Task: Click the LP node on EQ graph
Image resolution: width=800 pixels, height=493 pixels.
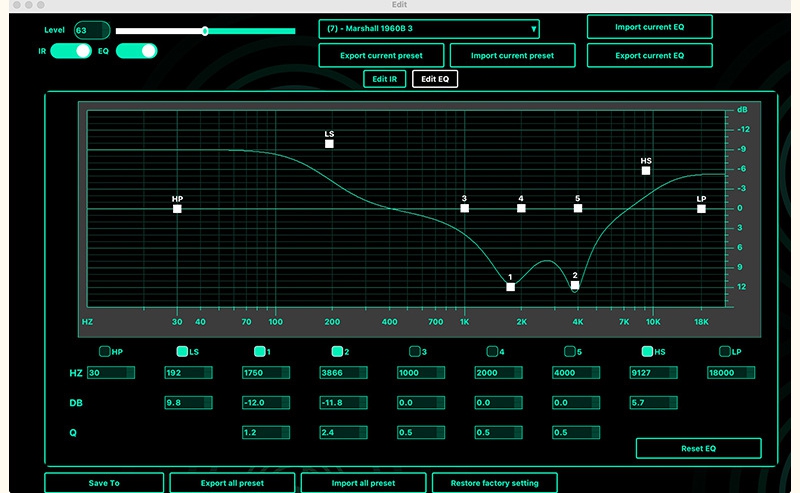Action: [701, 209]
